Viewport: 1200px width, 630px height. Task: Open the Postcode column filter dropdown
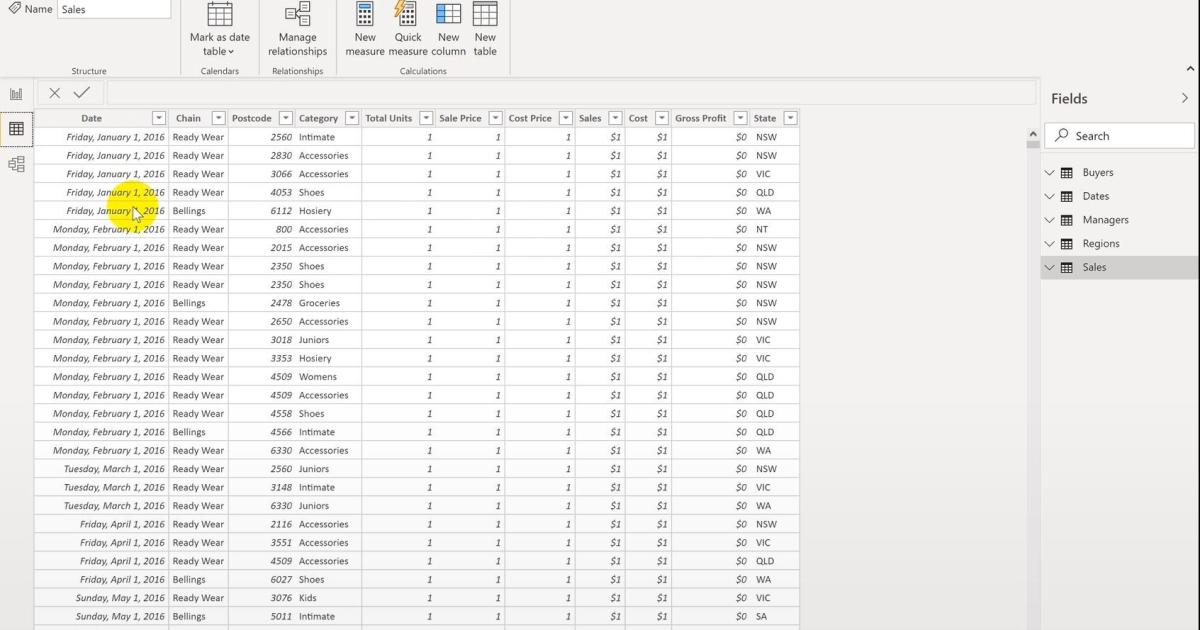(x=286, y=118)
